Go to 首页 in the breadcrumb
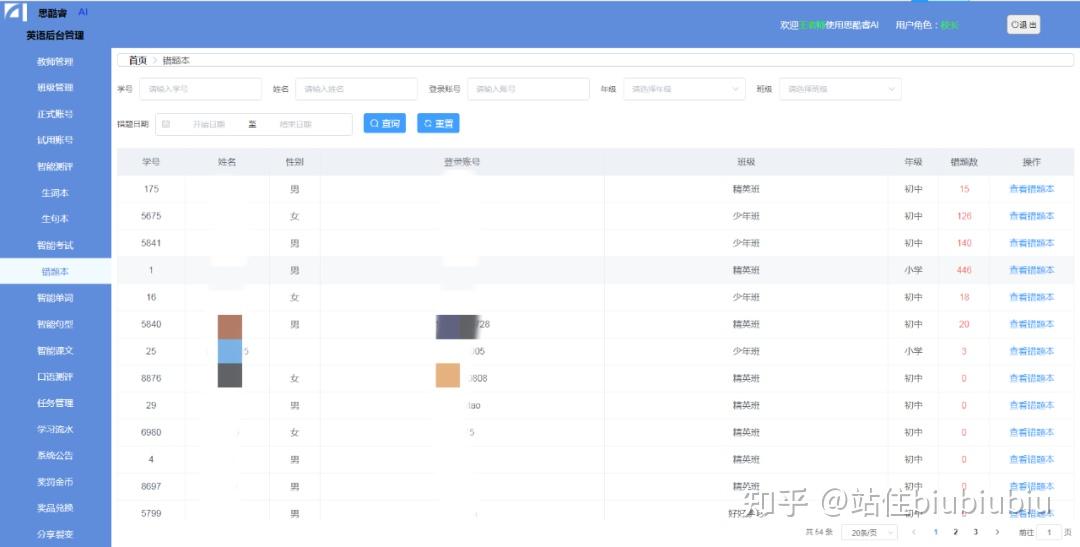Image resolution: width=1080 pixels, height=547 pixels. 138,61
